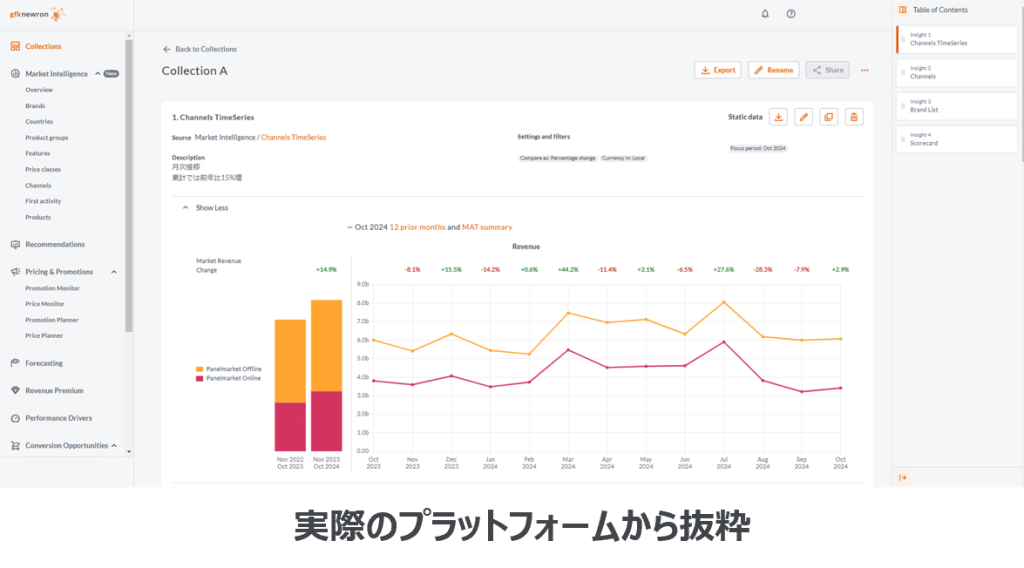Collapse the Pricing & Promotions section chevron
Screen dimensions: 1024x568
(x=114, y=272)
